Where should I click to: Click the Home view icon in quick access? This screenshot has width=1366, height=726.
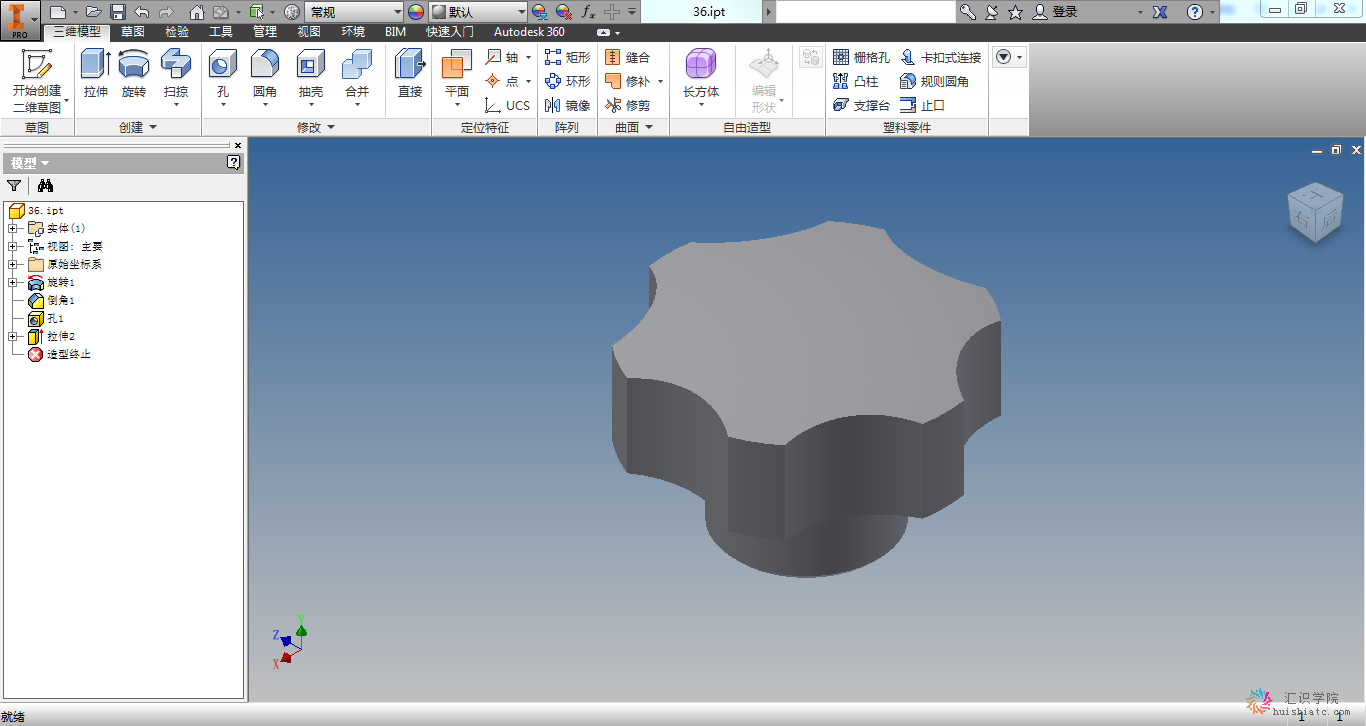tap(197, 12)
